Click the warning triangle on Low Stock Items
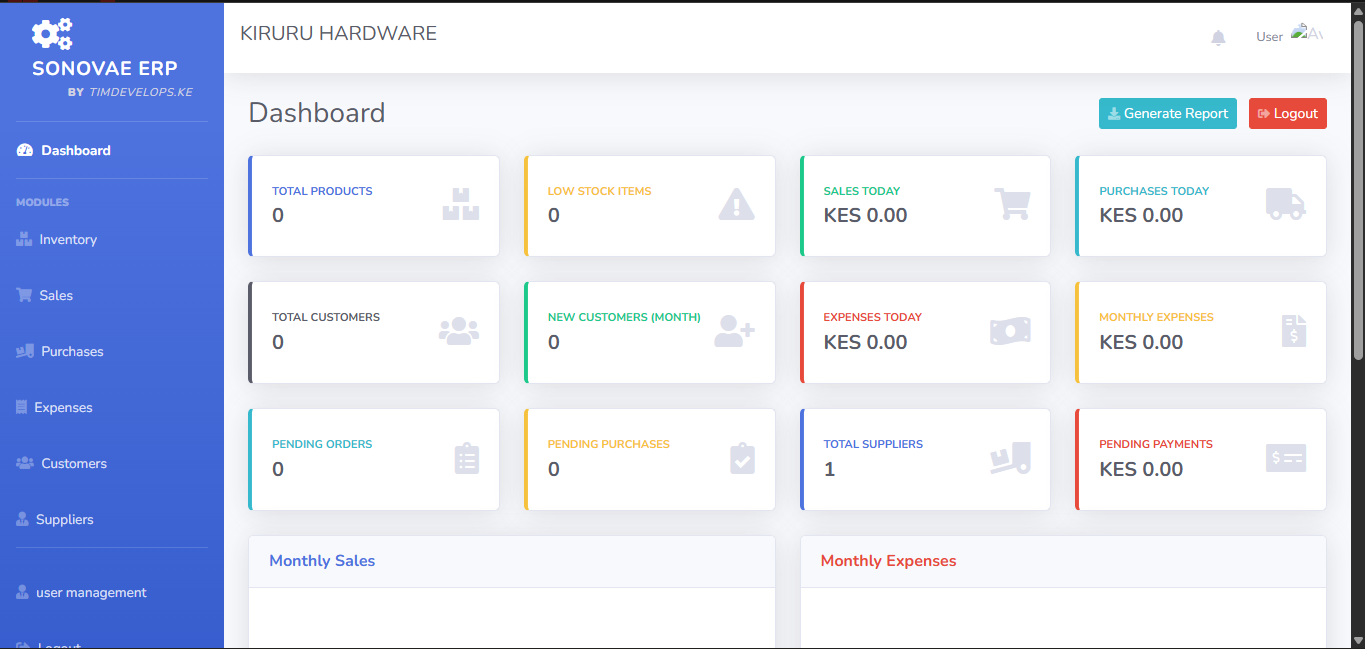 pos(736,203)
